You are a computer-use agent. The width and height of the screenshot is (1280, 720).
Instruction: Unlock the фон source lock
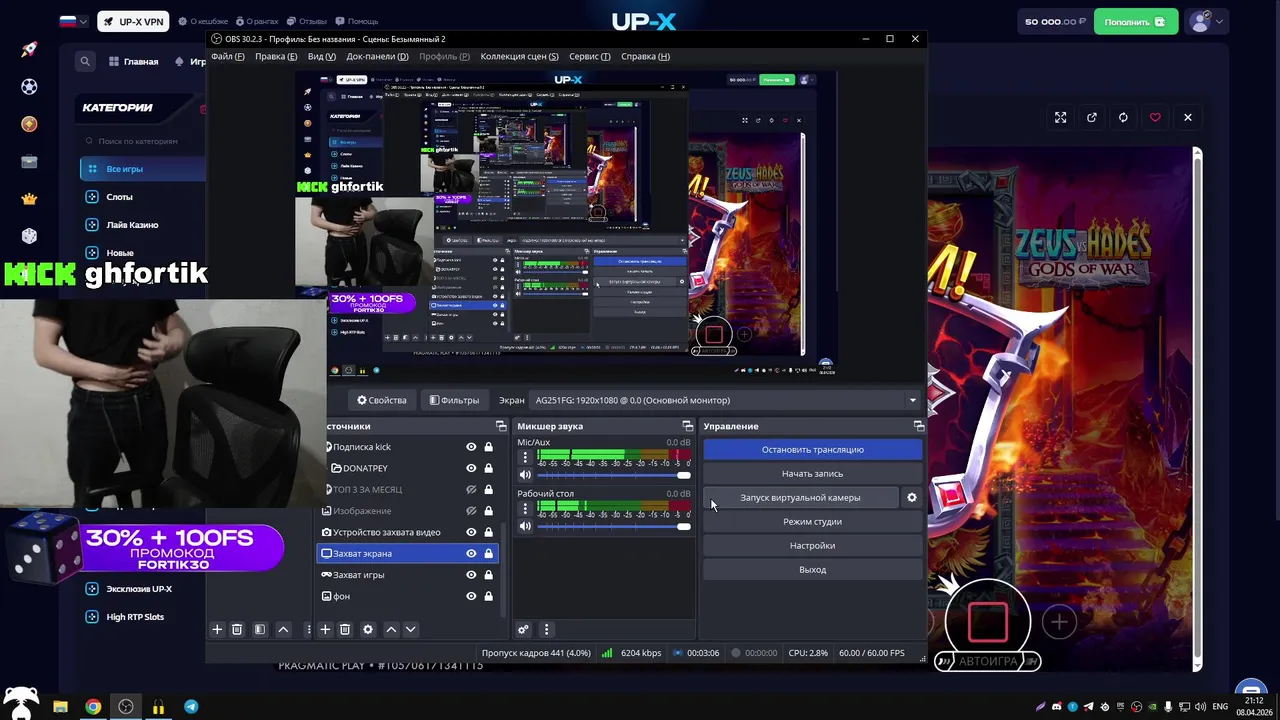tap(489, 596)
